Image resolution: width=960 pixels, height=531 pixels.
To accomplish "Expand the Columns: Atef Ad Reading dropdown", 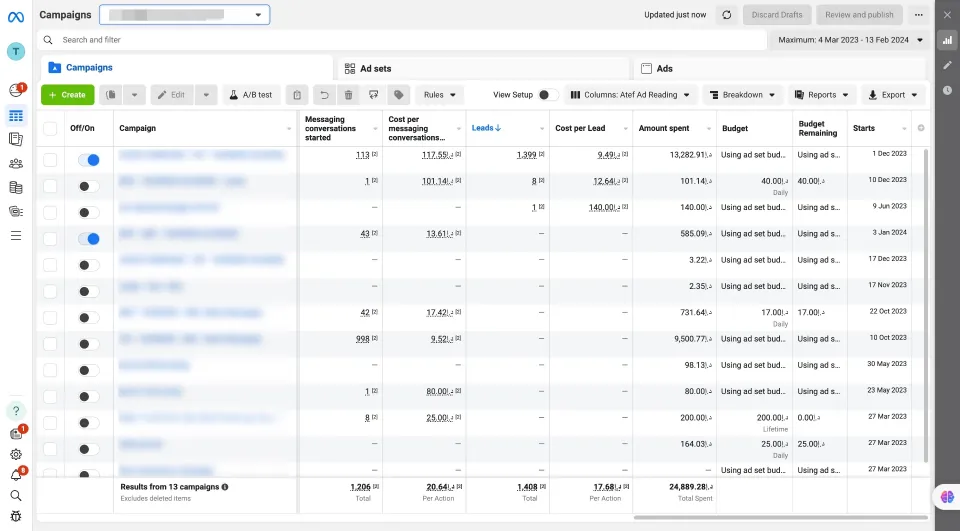I will (x=630, y=95).
